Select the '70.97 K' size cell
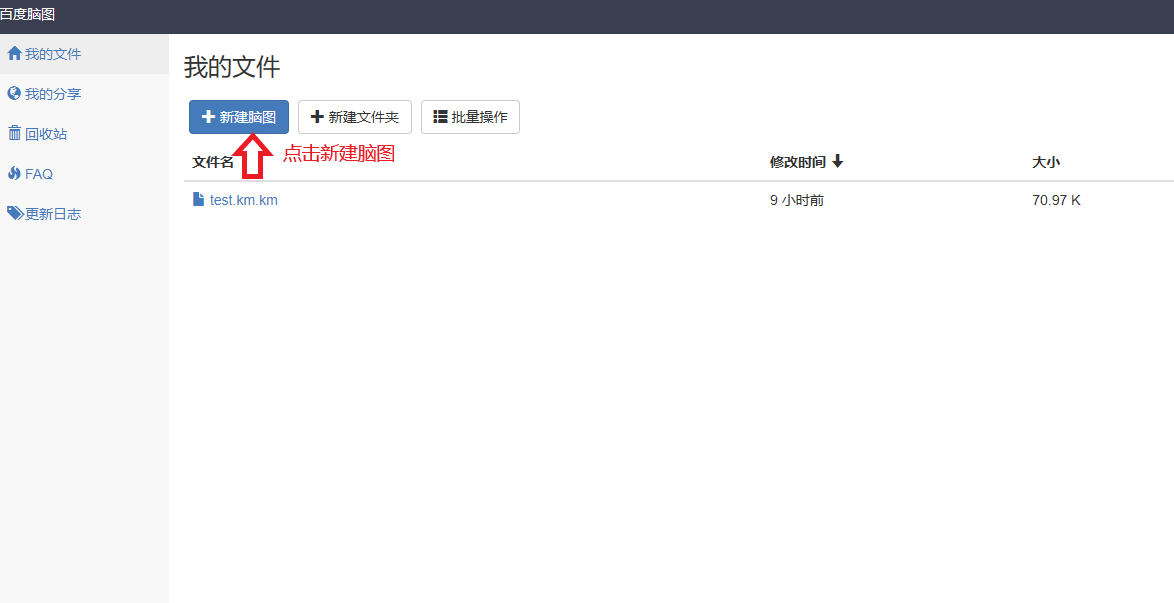Screen dimensions: 1174x603 [x=1056, y=201]
